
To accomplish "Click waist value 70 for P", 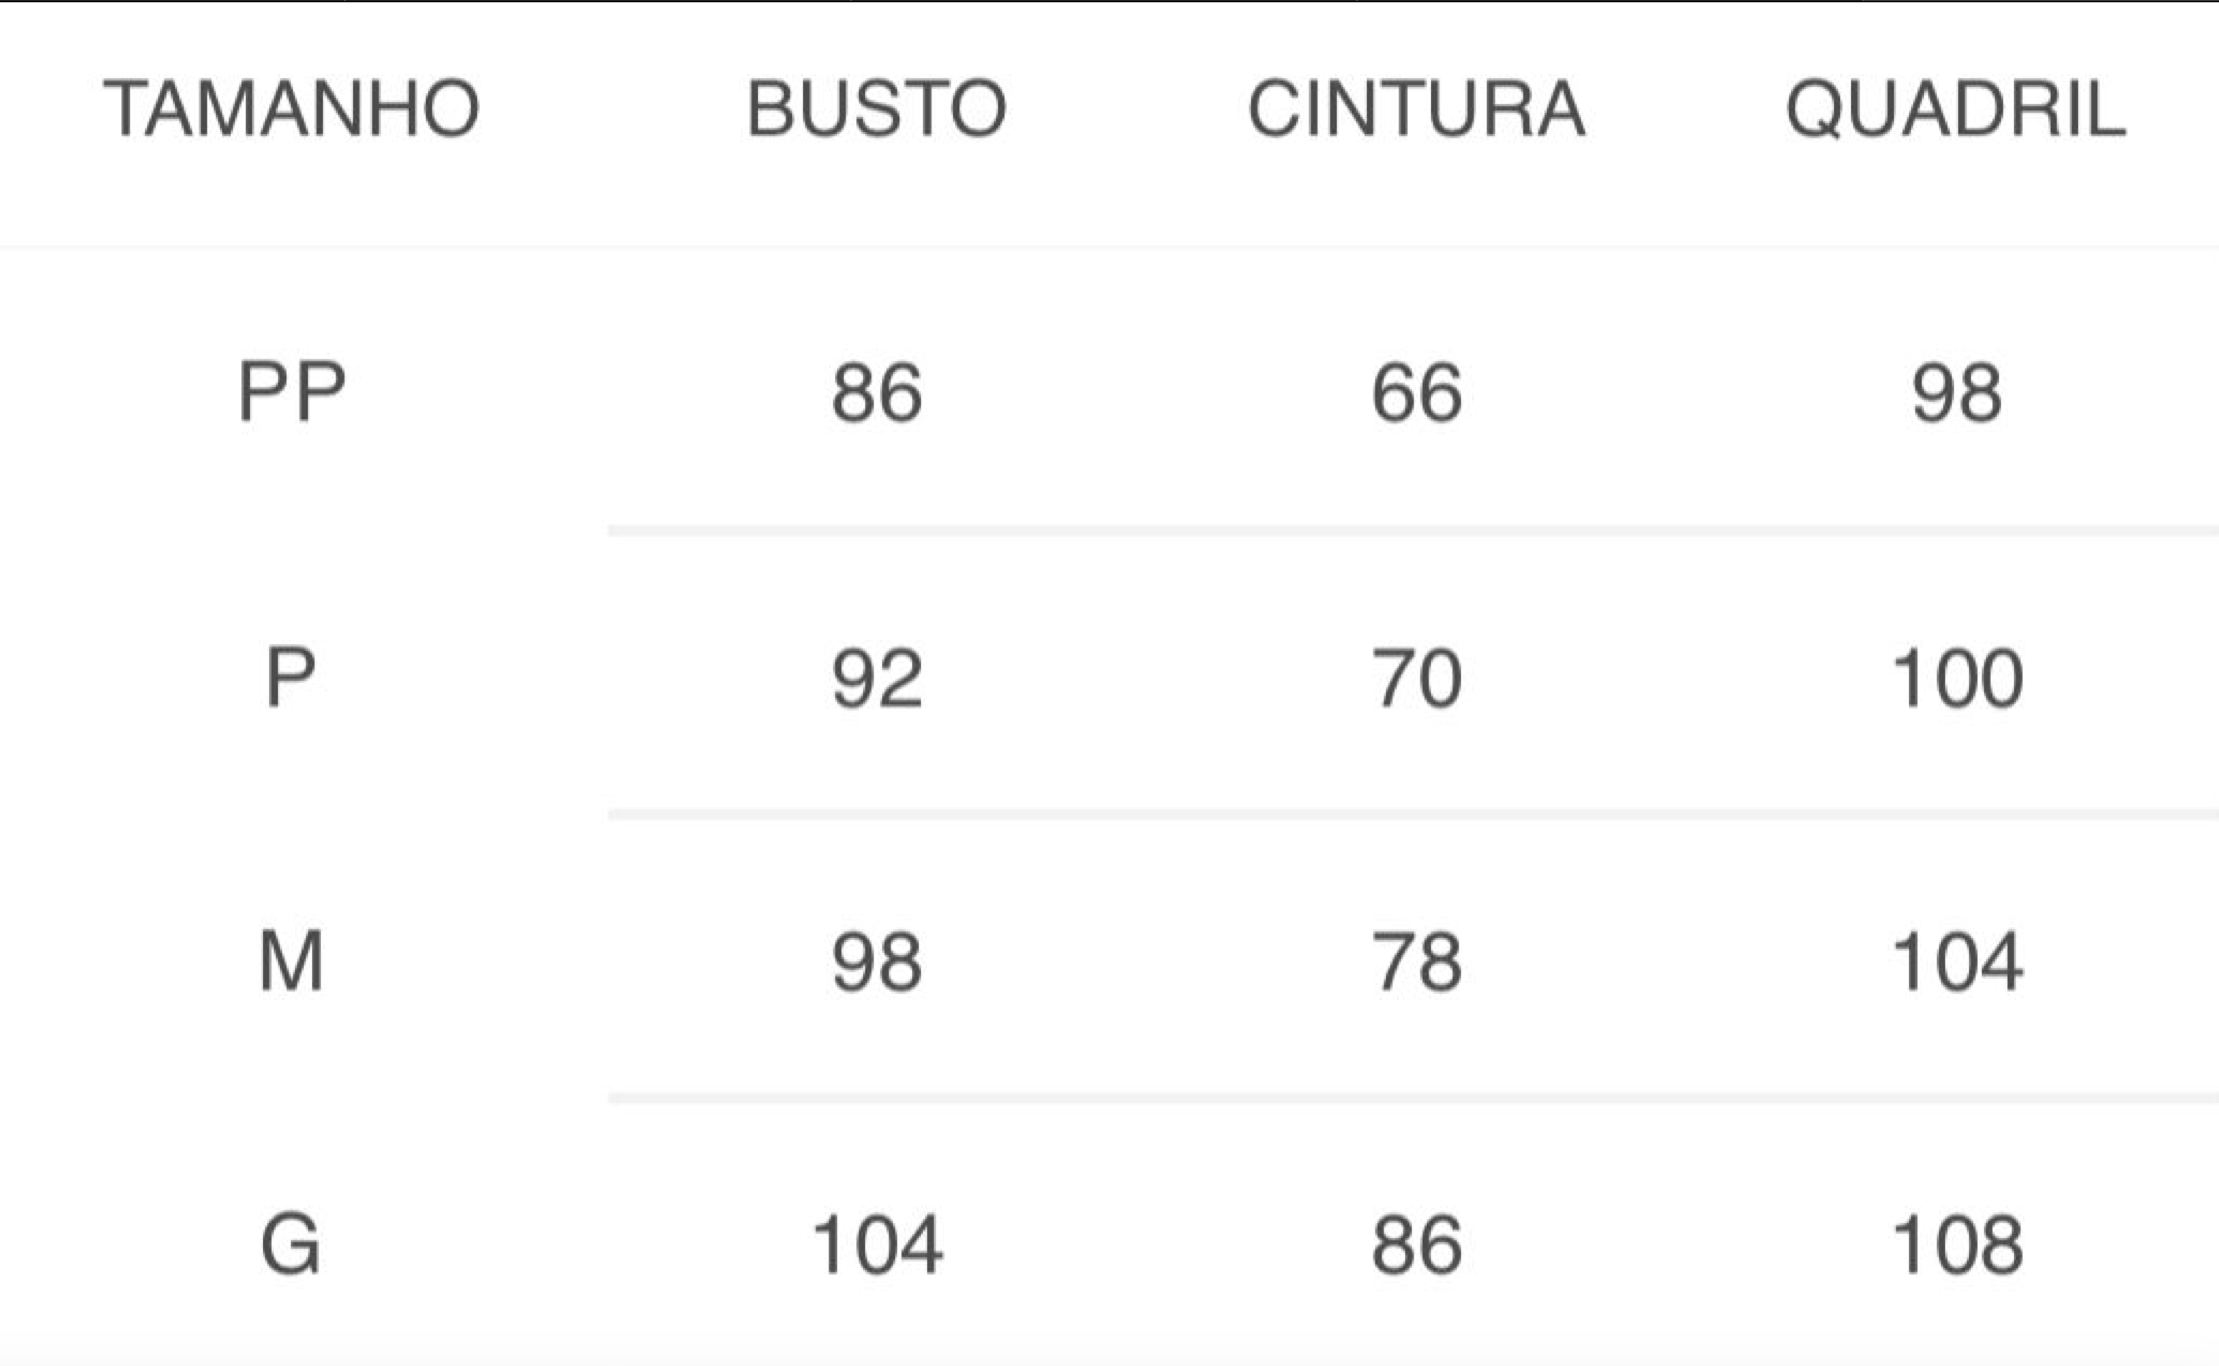I will [x=1416, y=679].
